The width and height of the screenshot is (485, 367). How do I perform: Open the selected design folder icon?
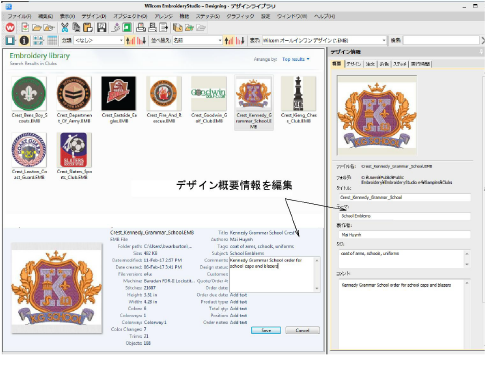(36, 28)
